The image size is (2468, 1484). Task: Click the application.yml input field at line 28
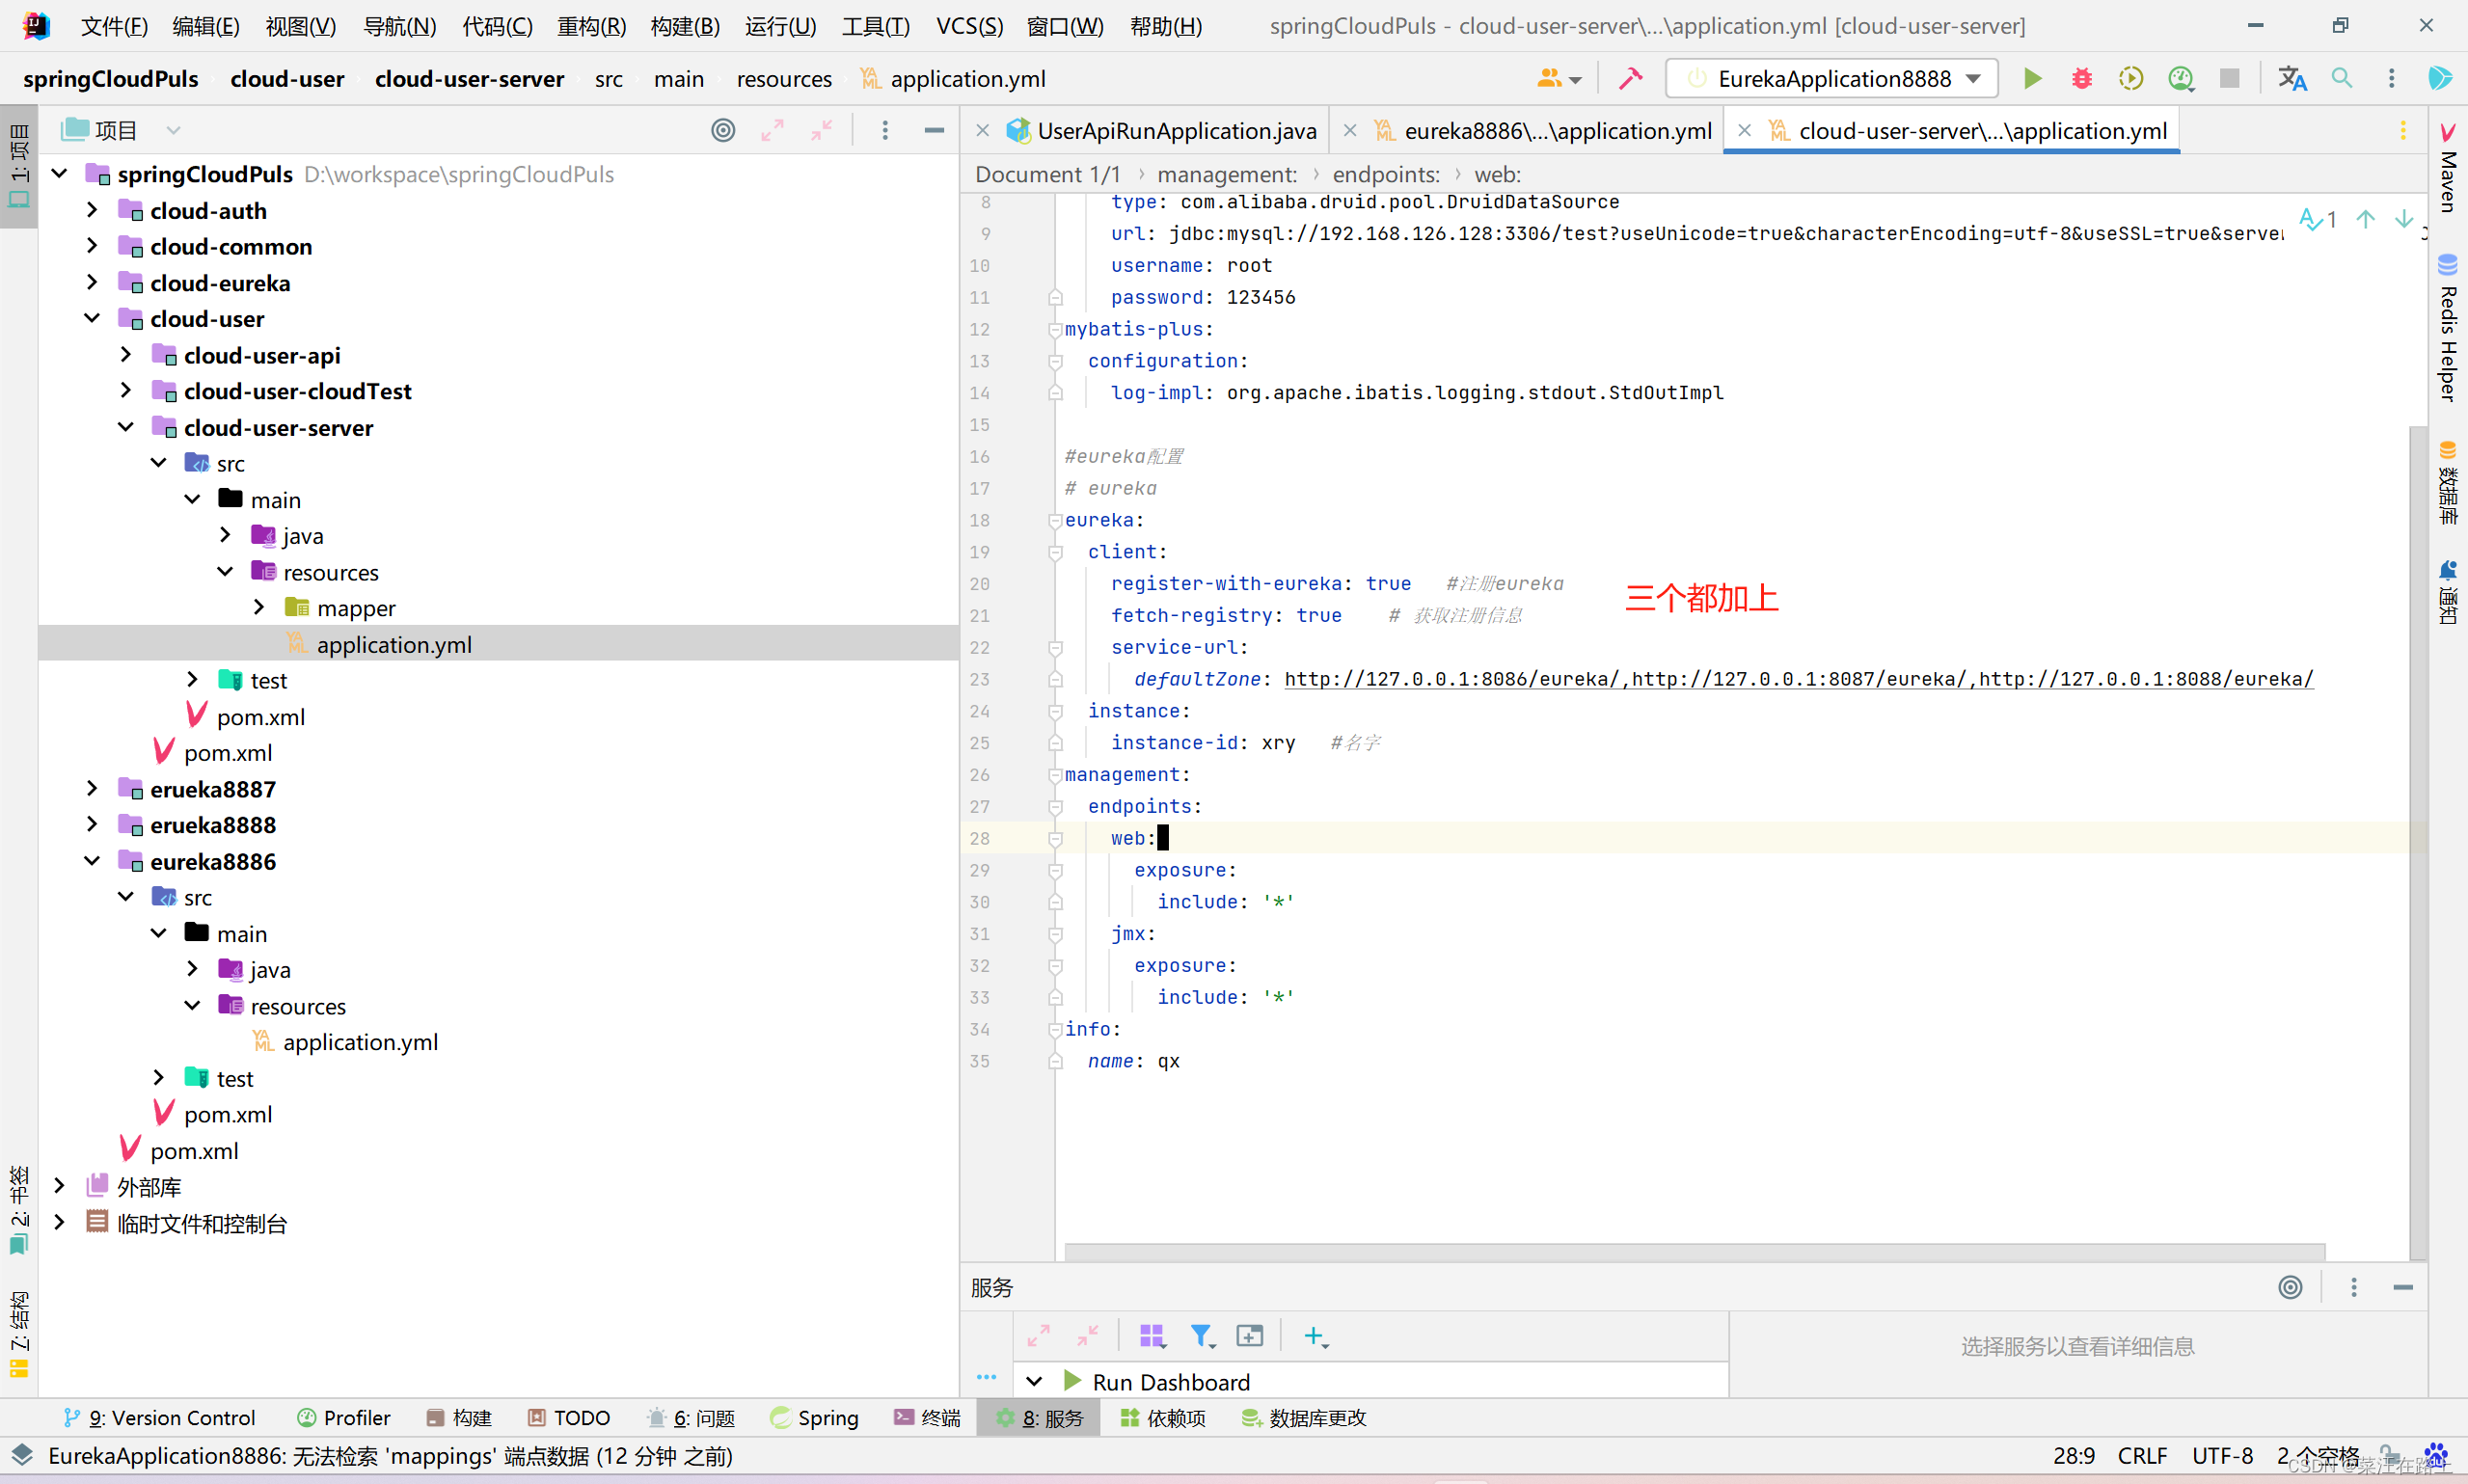point(1162,837)
